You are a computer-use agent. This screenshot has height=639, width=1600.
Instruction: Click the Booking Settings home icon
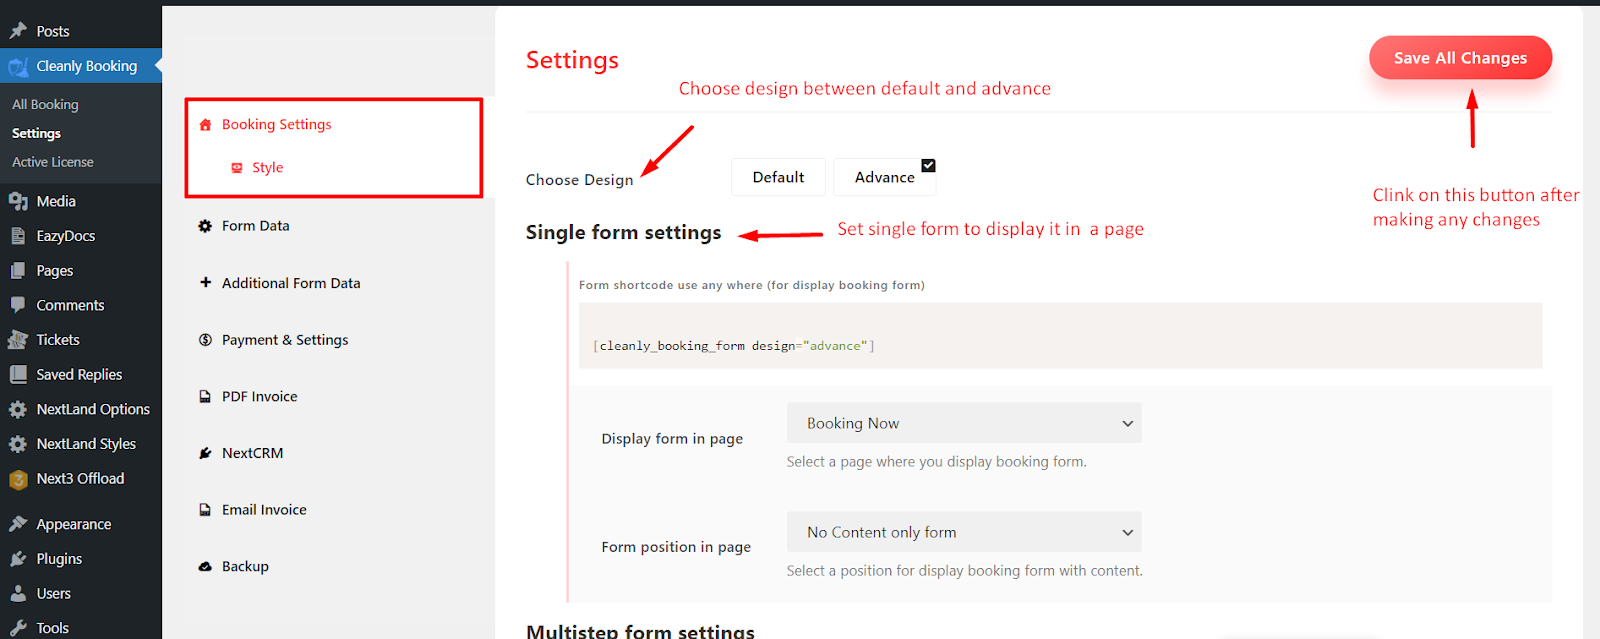pos(205,125)
